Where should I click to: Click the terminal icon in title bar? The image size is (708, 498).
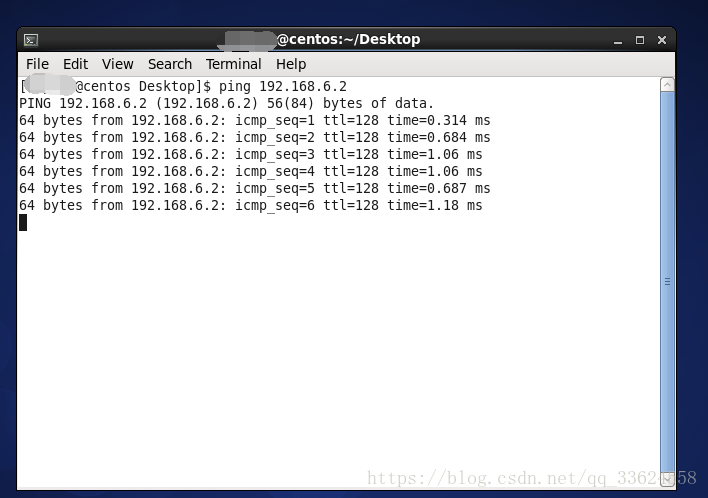pos(31,40)
